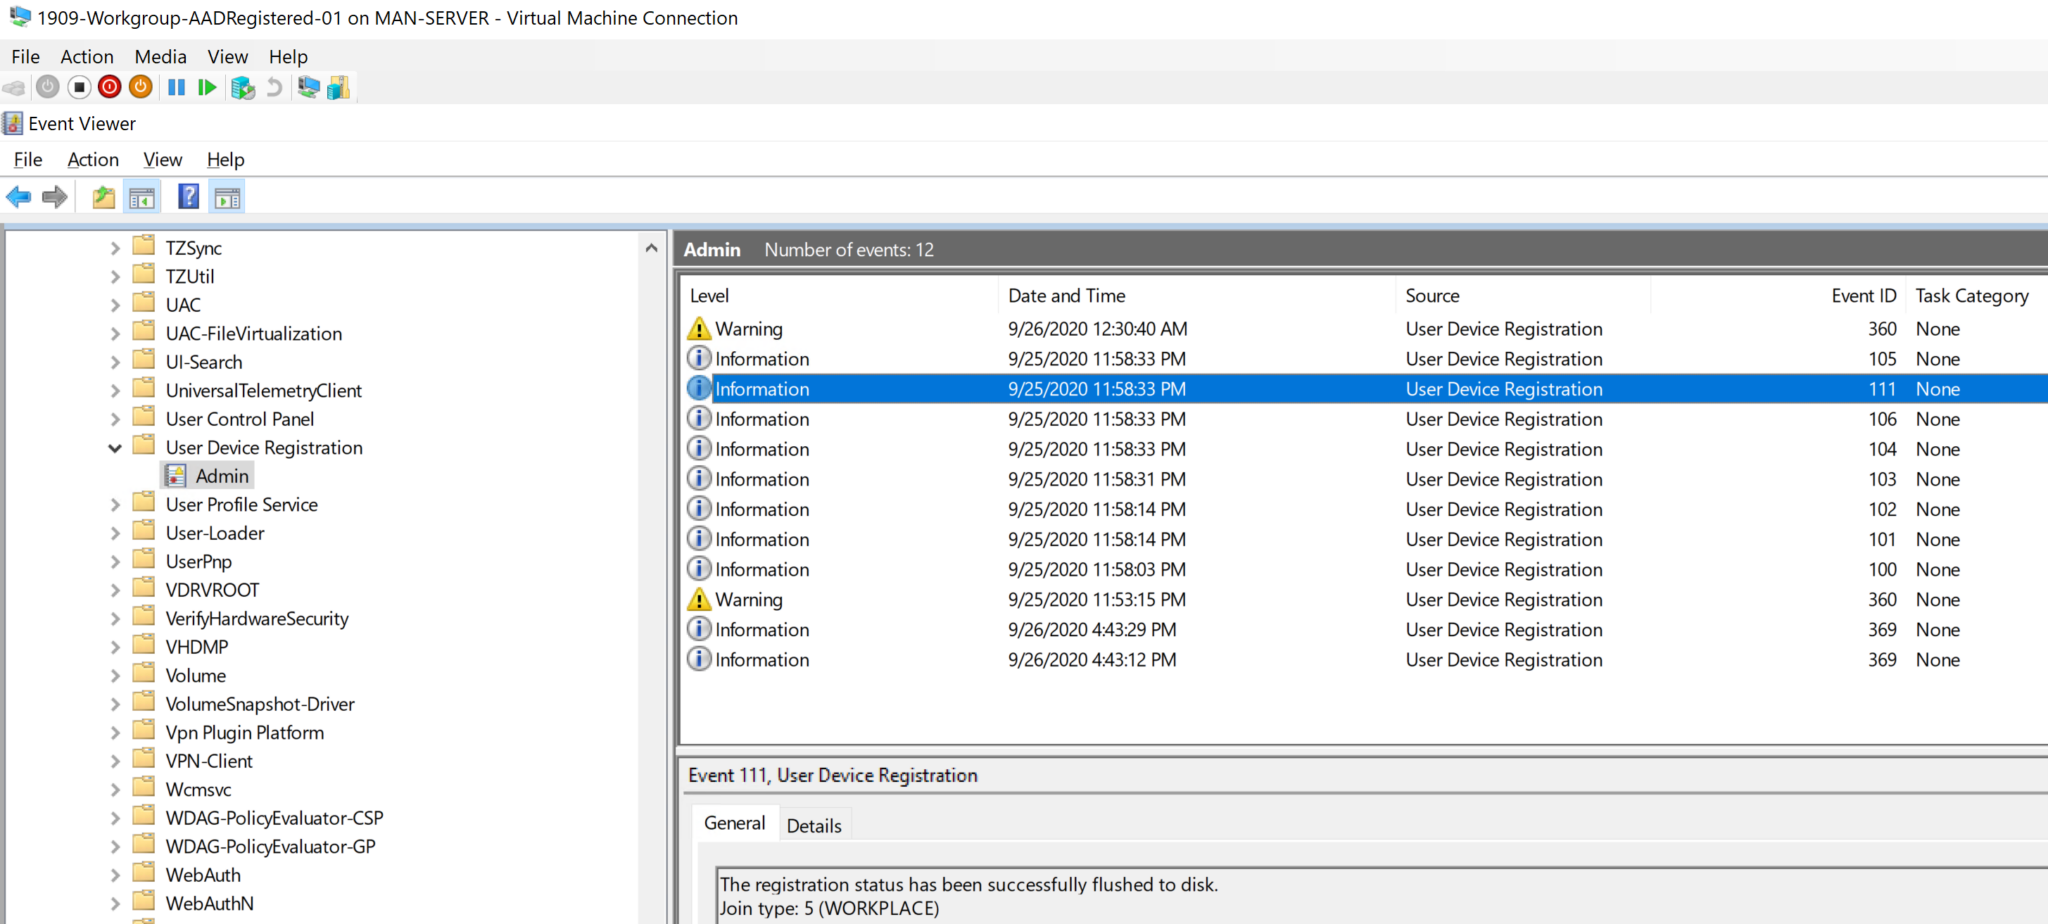
Task: Switch to Enhanced Session mode
Action: (307, 87)
